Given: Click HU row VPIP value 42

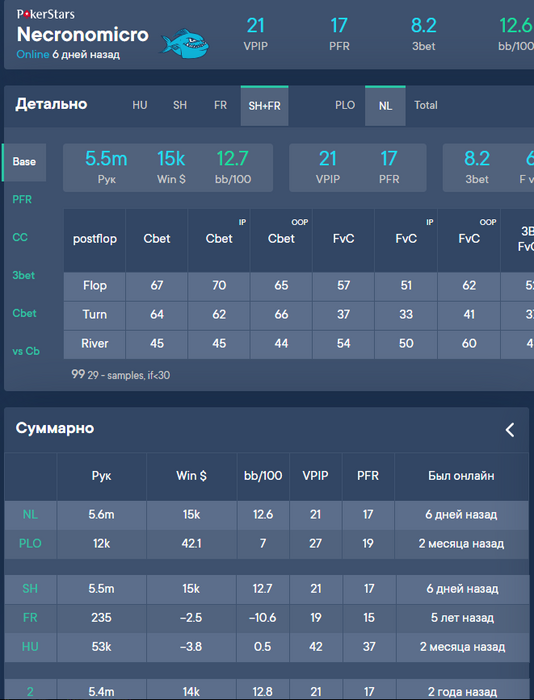Looking at the screenshot, I should pos(316,647).
